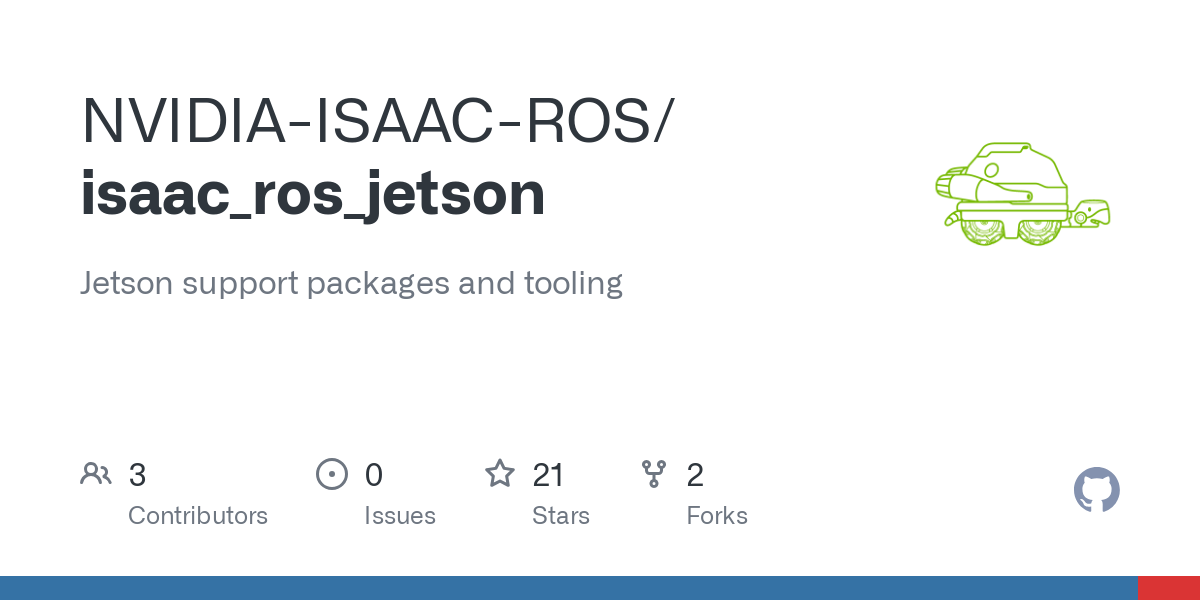Click the Issues circle-dot icon
1200x600 pixels.
332,473
